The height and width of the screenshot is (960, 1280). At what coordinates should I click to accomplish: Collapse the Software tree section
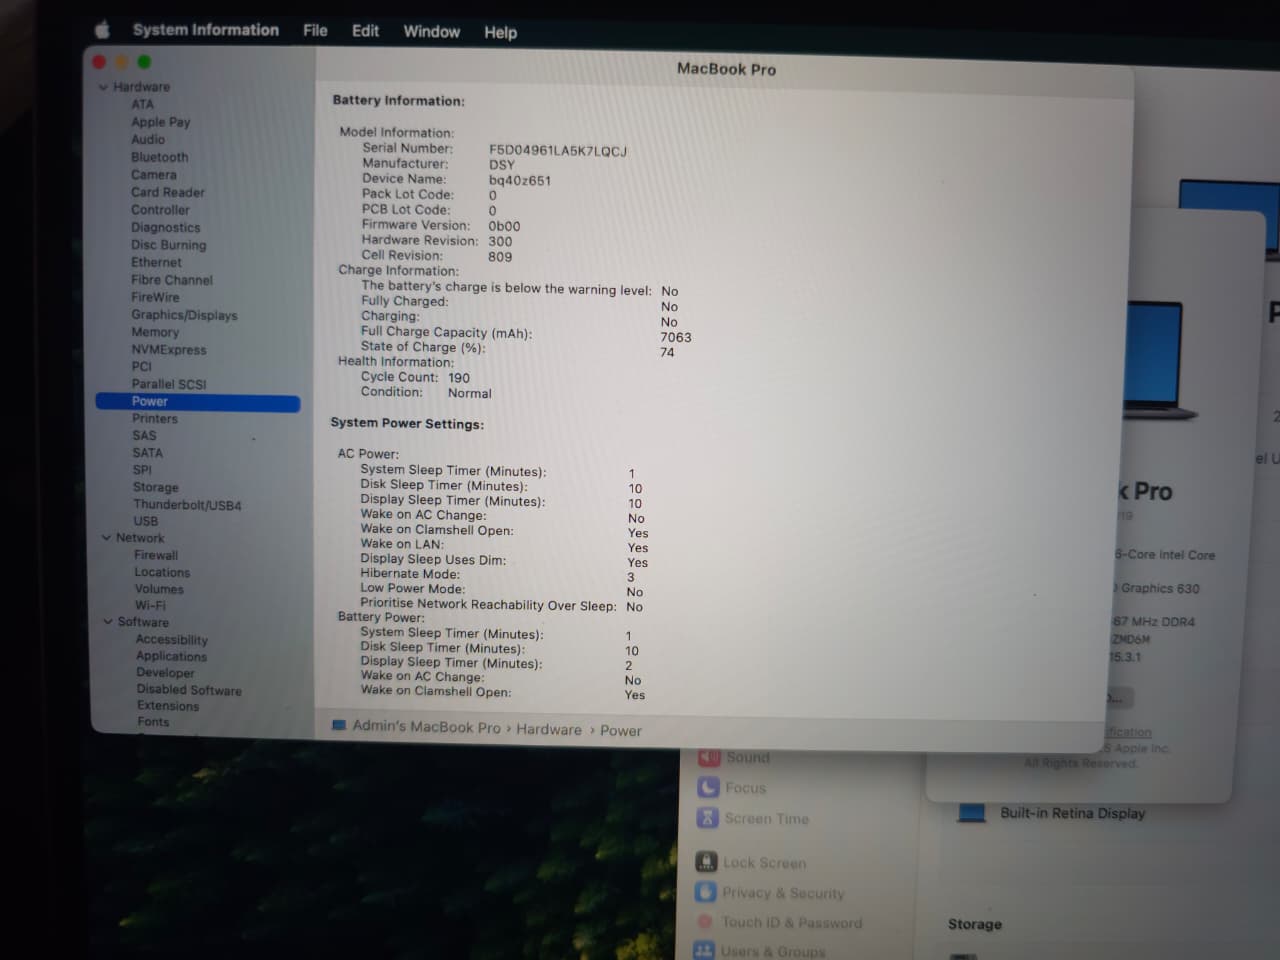click(108, 622)
